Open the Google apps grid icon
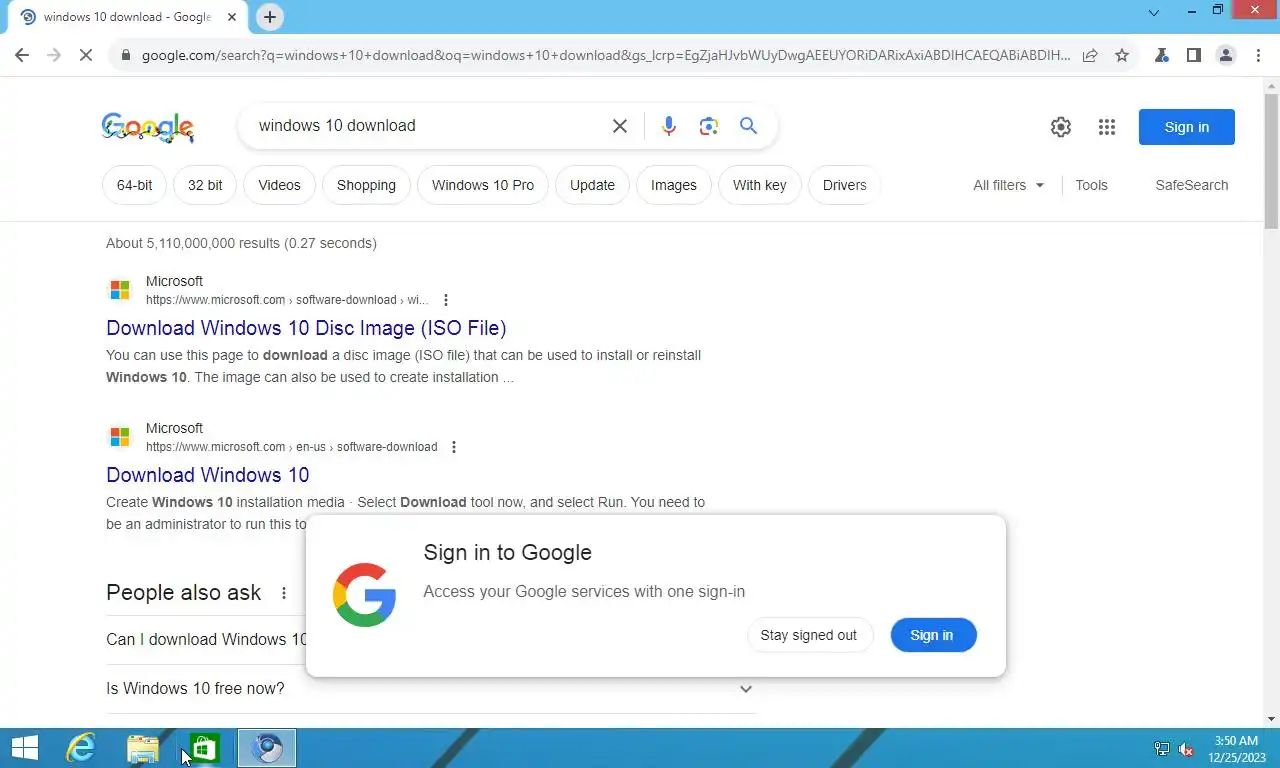Screen dimensions: 1280x768 pyautogui.click(x=1106, y=127)
